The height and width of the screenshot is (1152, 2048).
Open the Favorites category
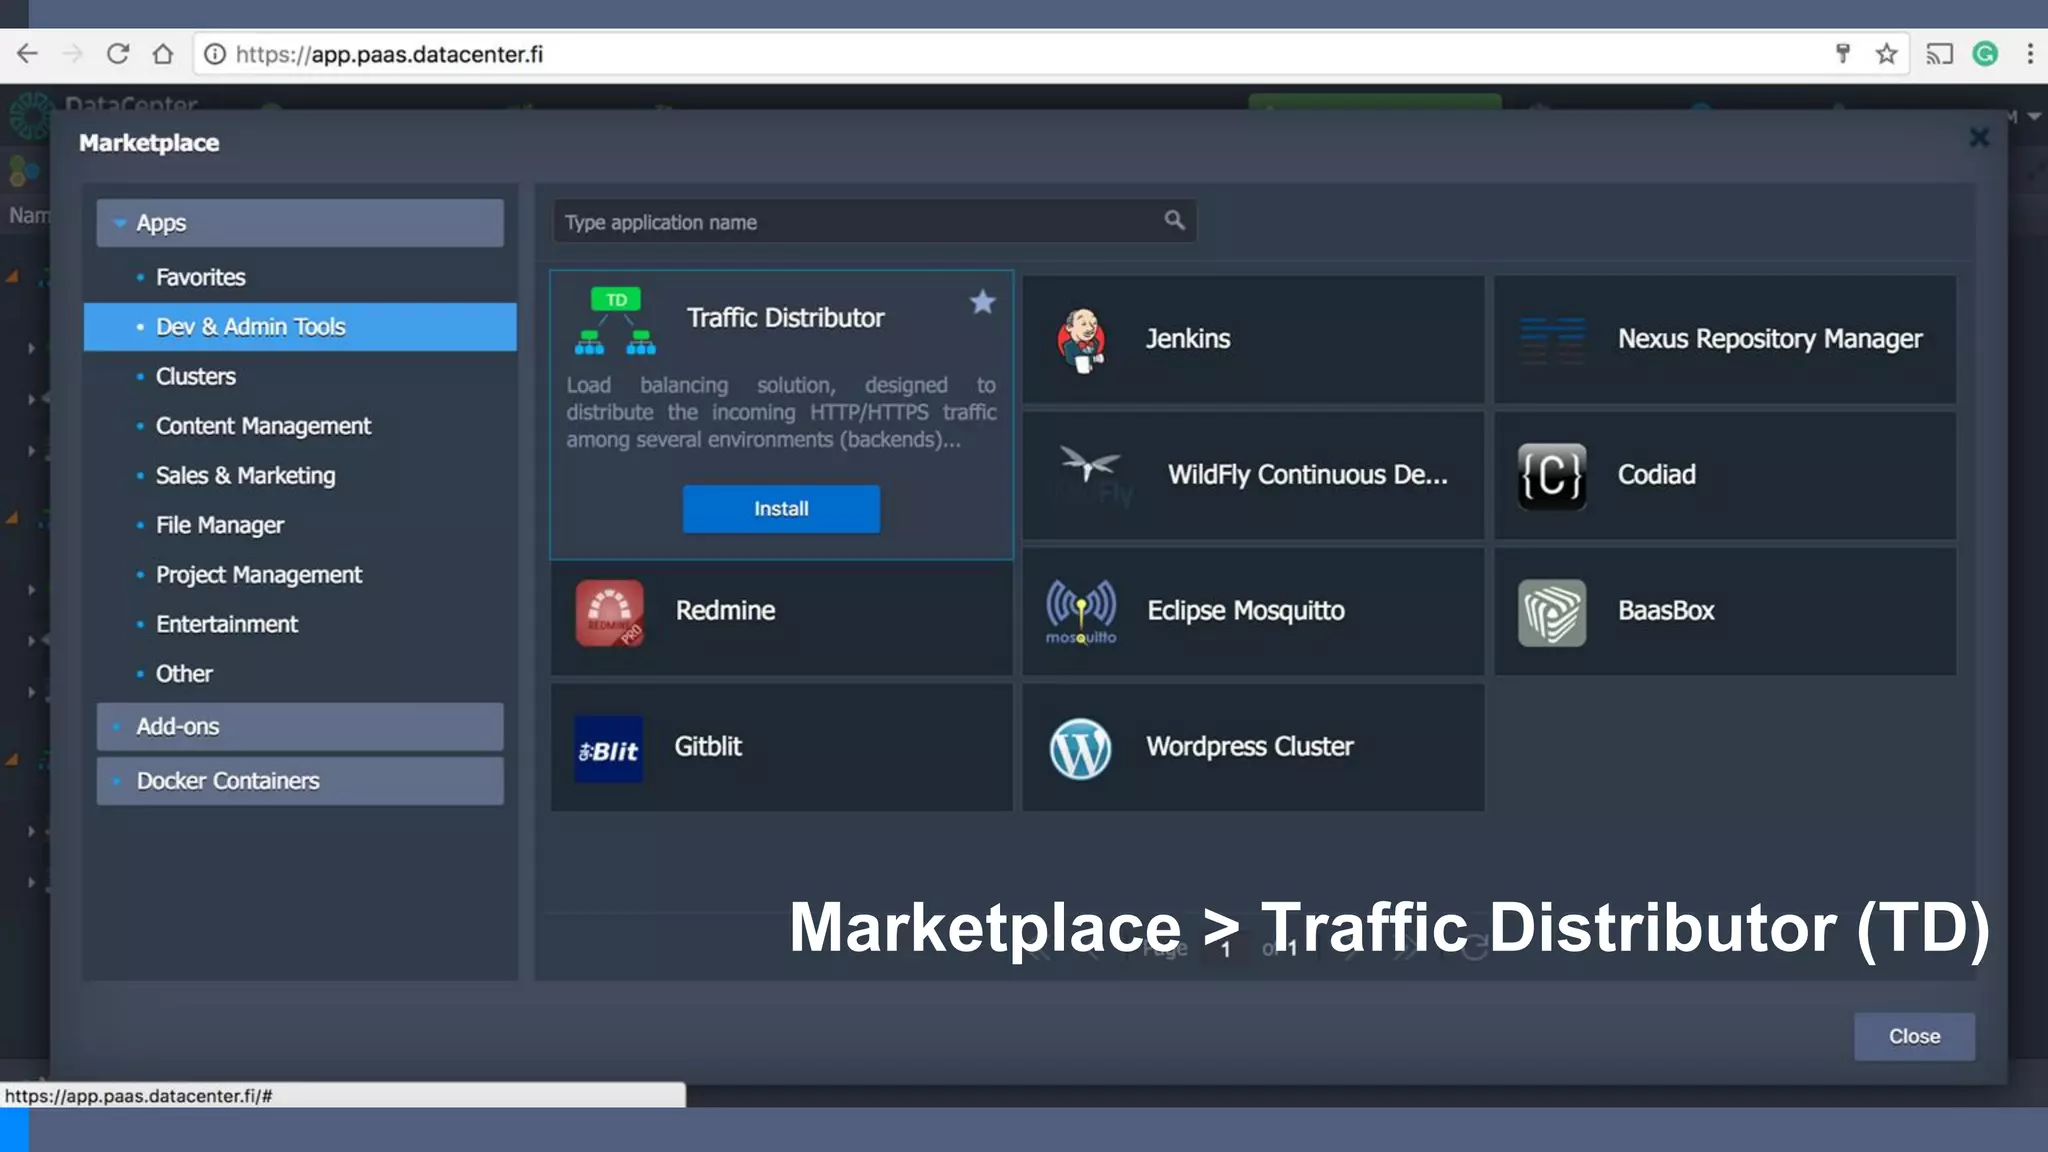click(x=200, y=277)
